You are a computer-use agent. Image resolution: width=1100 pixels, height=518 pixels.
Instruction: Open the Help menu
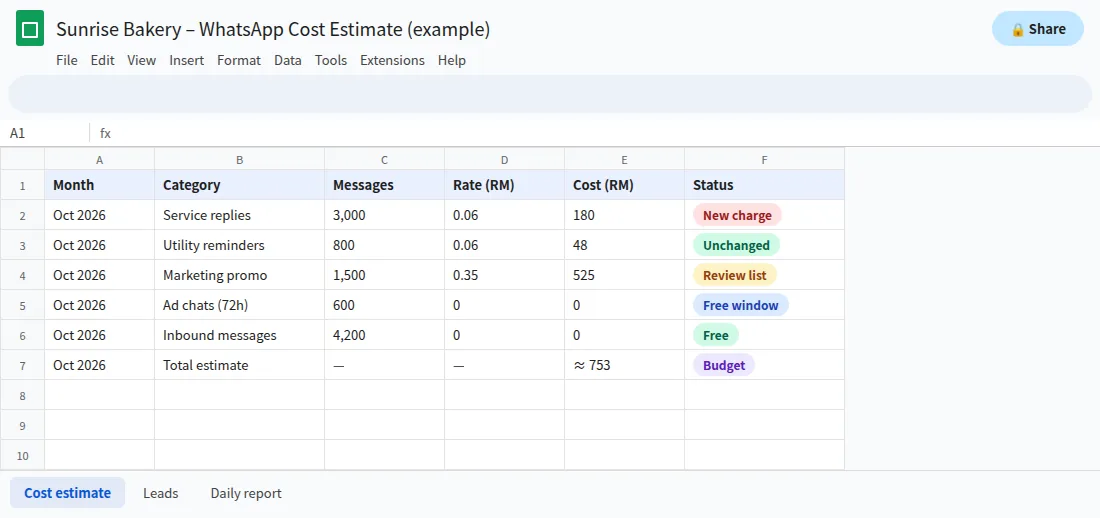452,60
